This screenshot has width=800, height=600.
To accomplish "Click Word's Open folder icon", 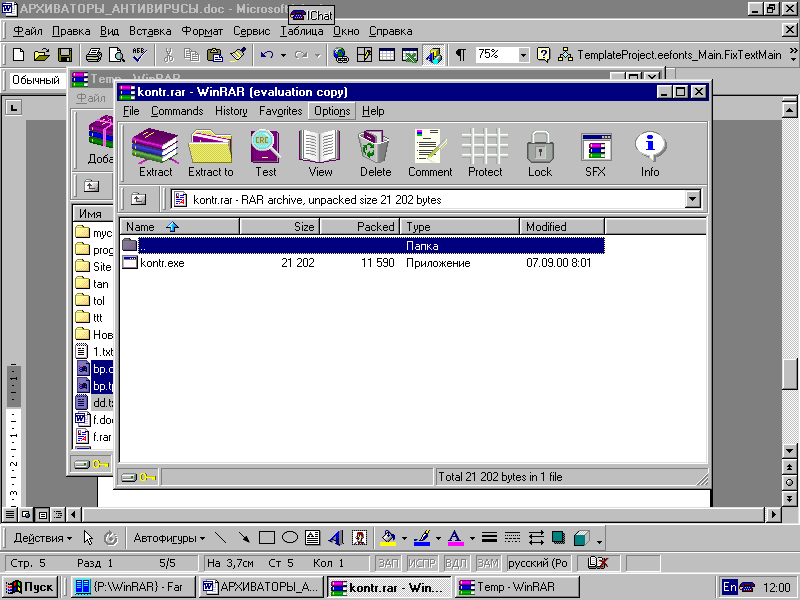I will pos(41,55).
